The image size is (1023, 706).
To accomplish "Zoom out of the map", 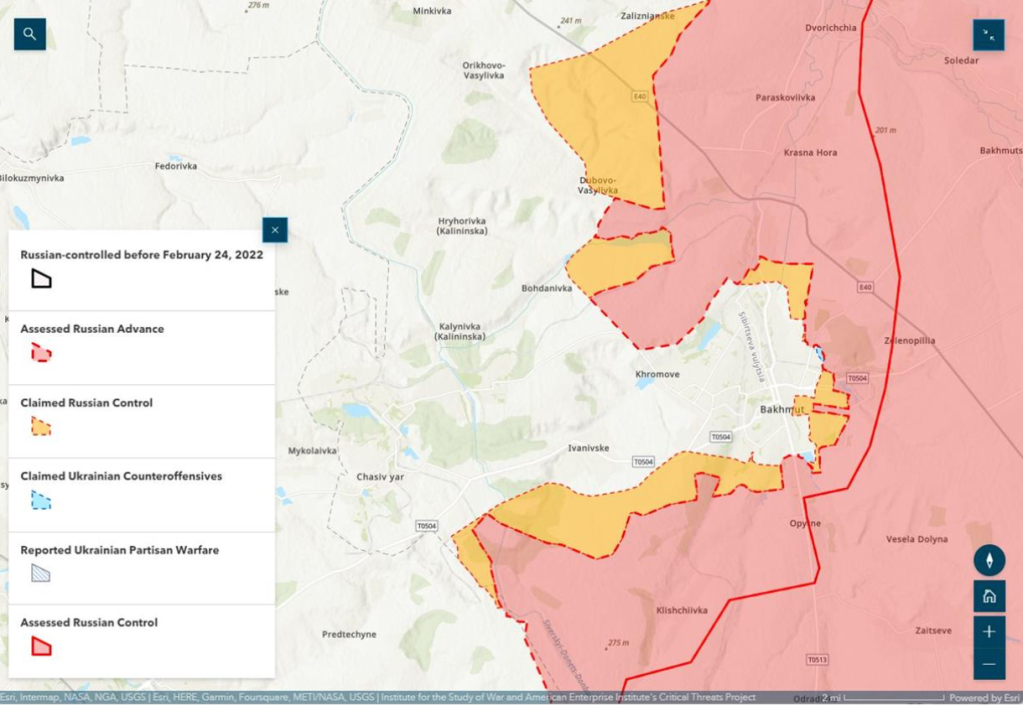I will coord(989,664).
